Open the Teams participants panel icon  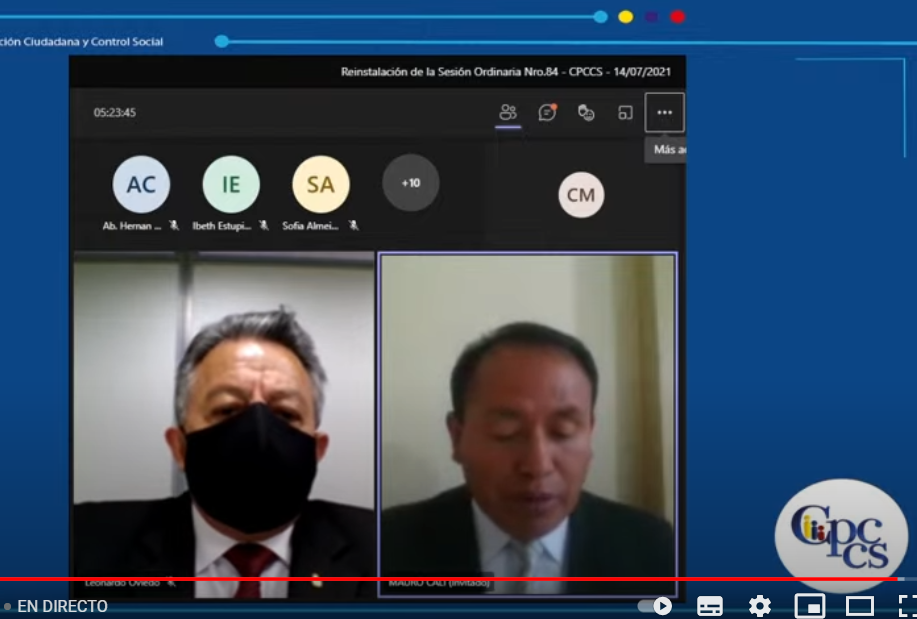coord(508,112)
